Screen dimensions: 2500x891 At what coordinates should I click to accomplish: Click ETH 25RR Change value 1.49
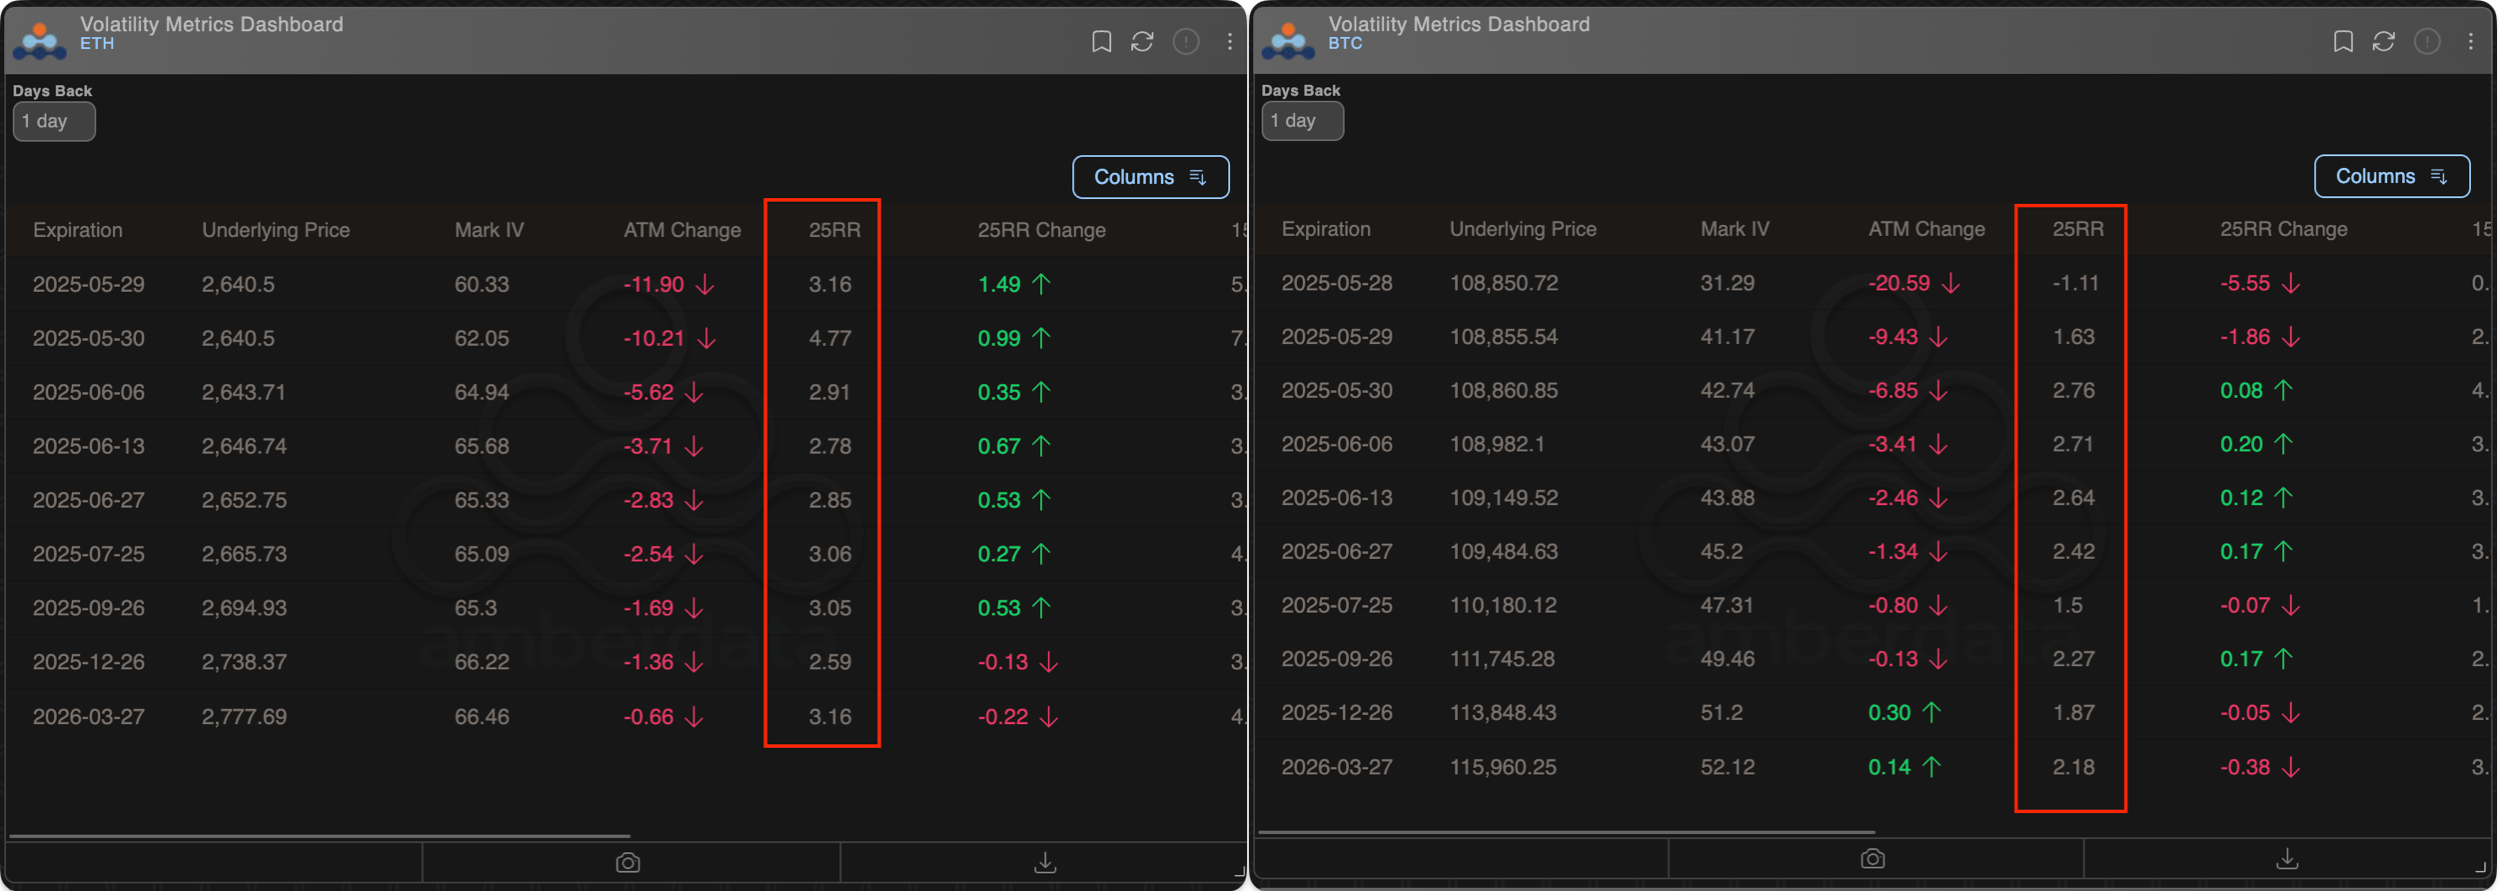coord(999,284)
